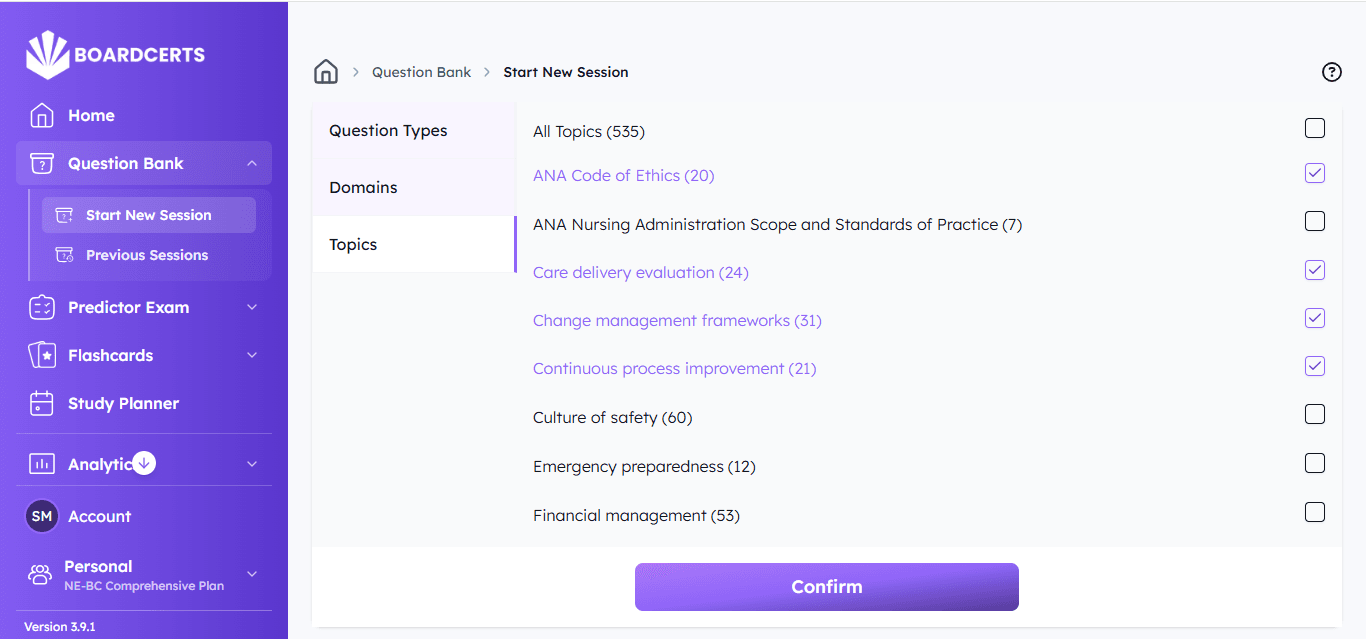This screenshot has height=639, width=1366.
Task: Expand the Predictor Exam section
Action: (252, 307)
